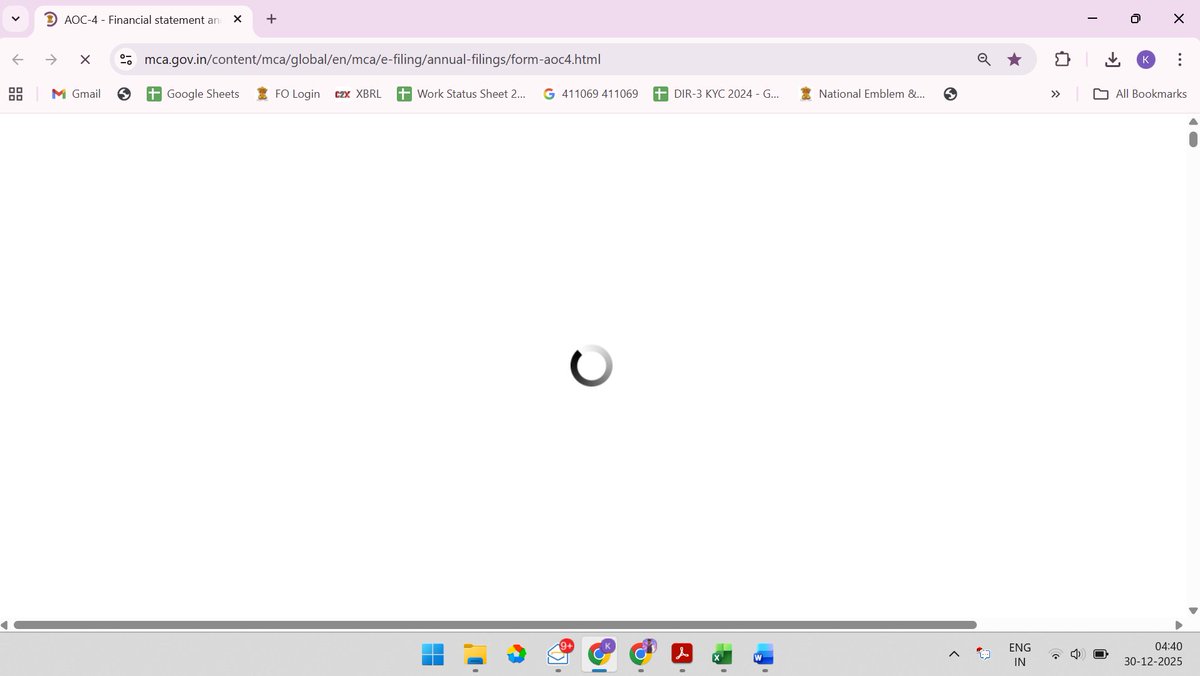Click the battery tray icon
The height and width of the screenshot is (676, 1200).
point(1100,654)
